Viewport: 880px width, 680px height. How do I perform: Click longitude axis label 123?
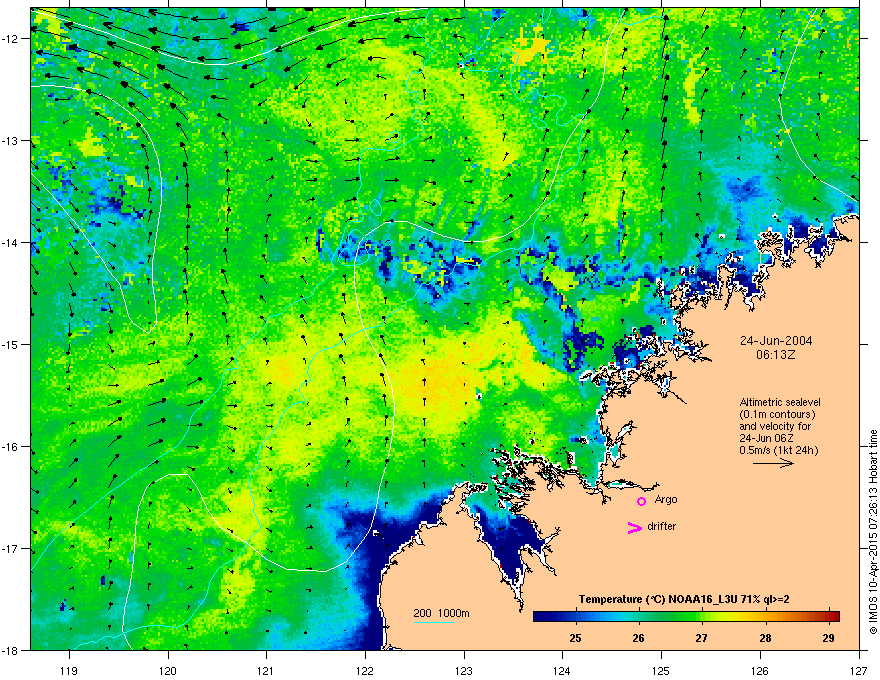pos(464,670)
